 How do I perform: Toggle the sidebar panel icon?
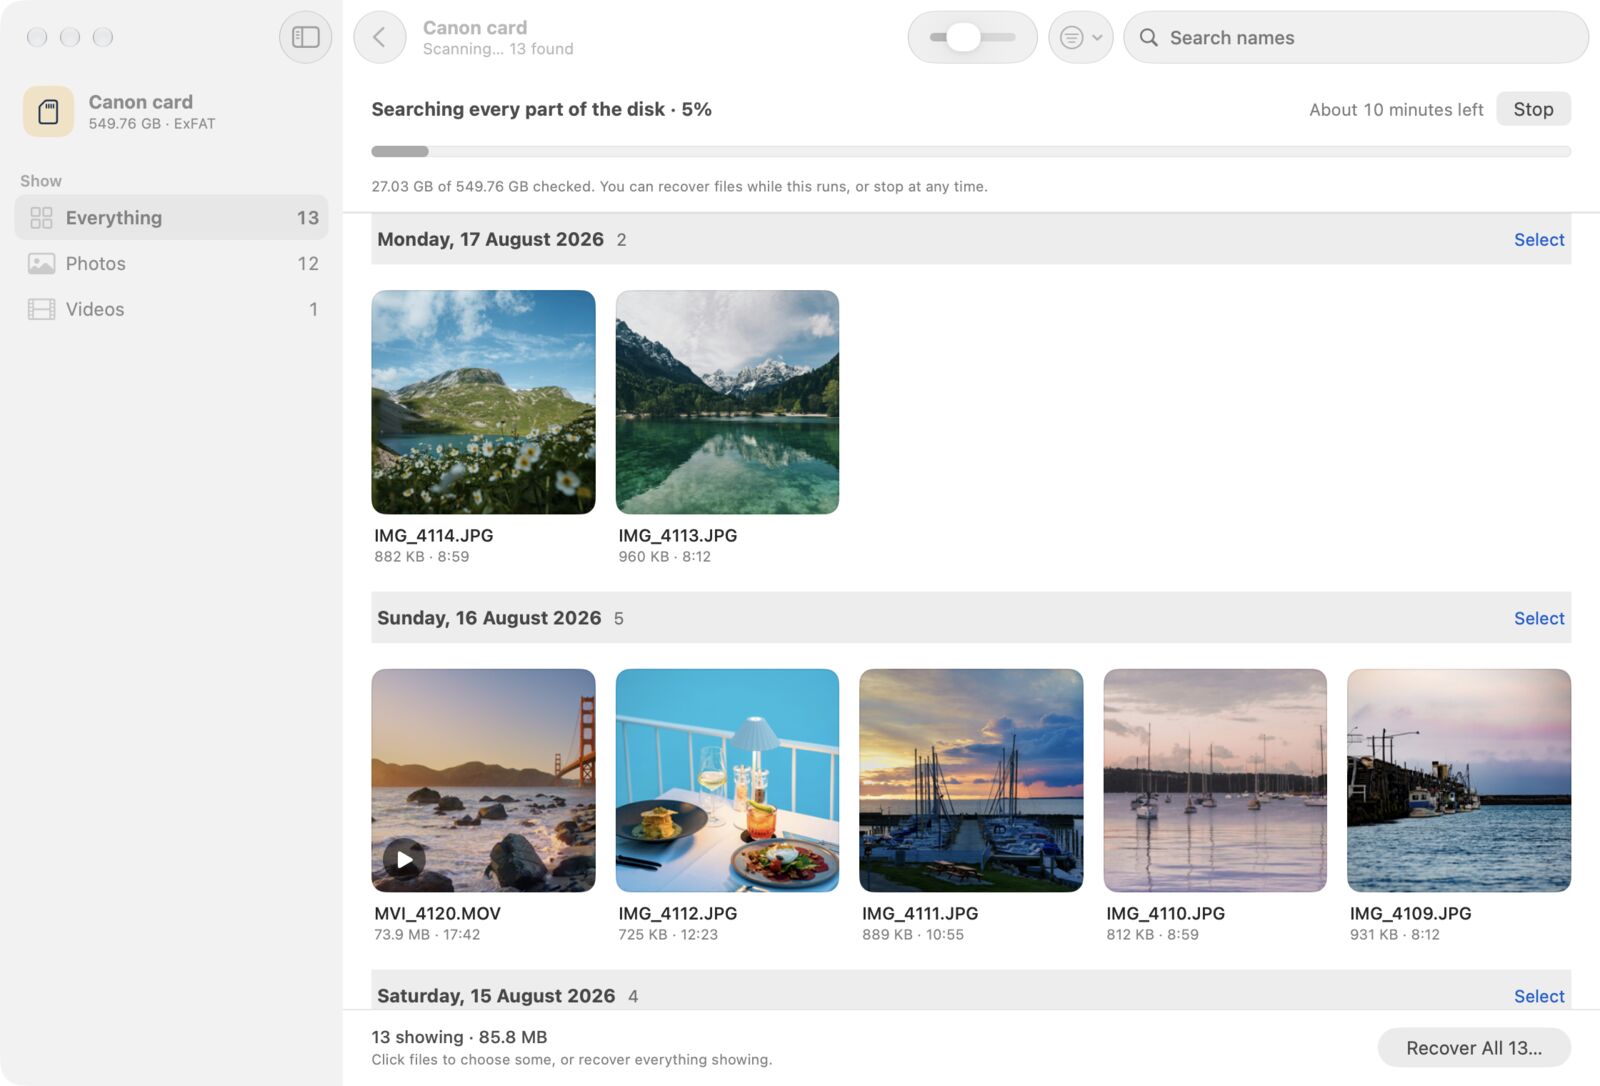click(x=305, y=37)
